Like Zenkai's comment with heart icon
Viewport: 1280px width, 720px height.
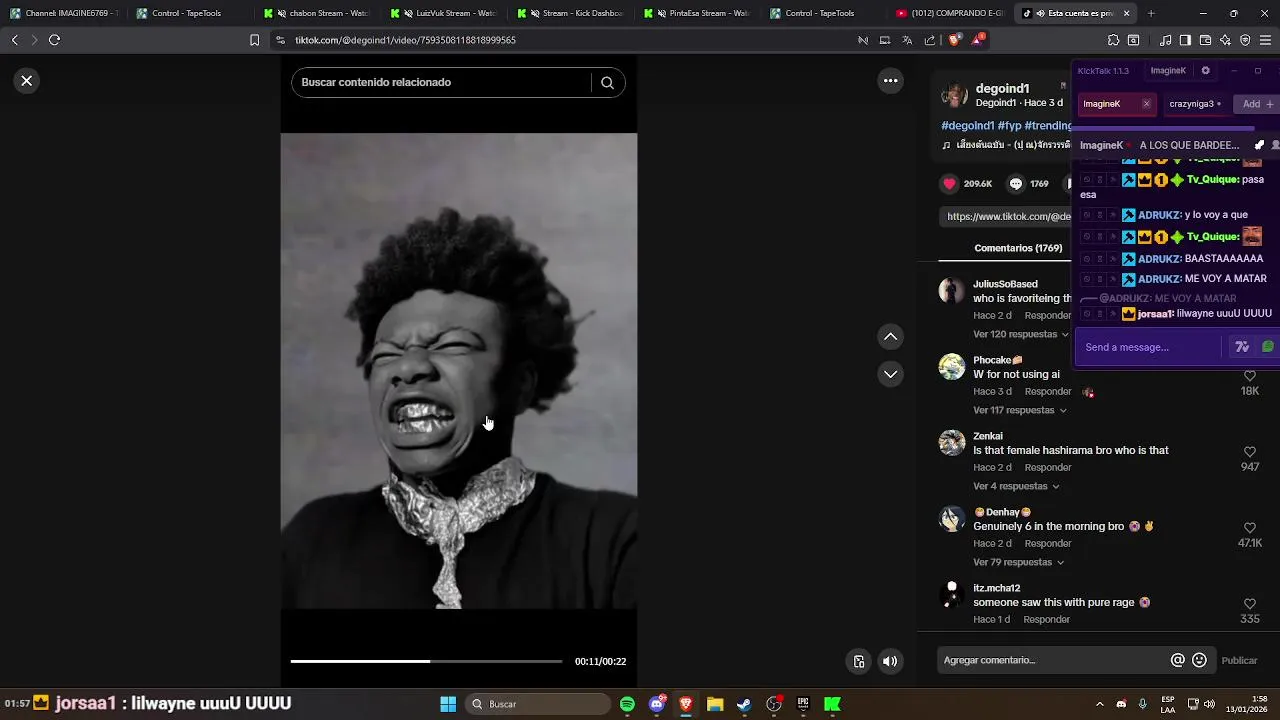1250,452
